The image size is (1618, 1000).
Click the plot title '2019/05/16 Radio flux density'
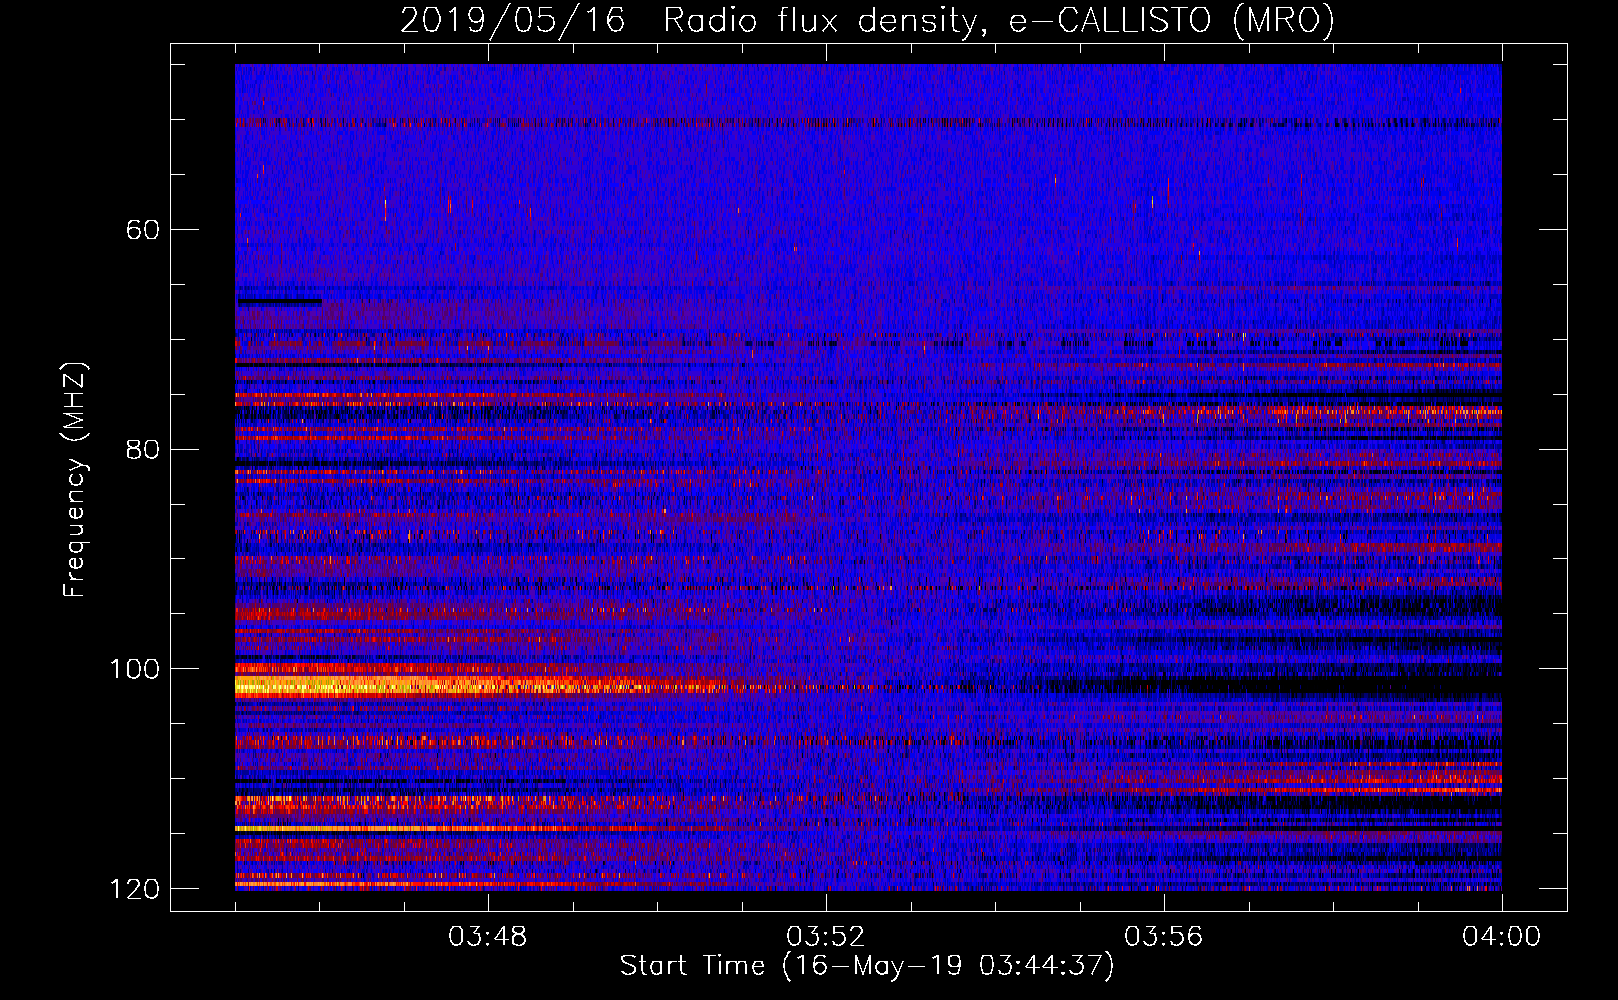pos(868,20)
